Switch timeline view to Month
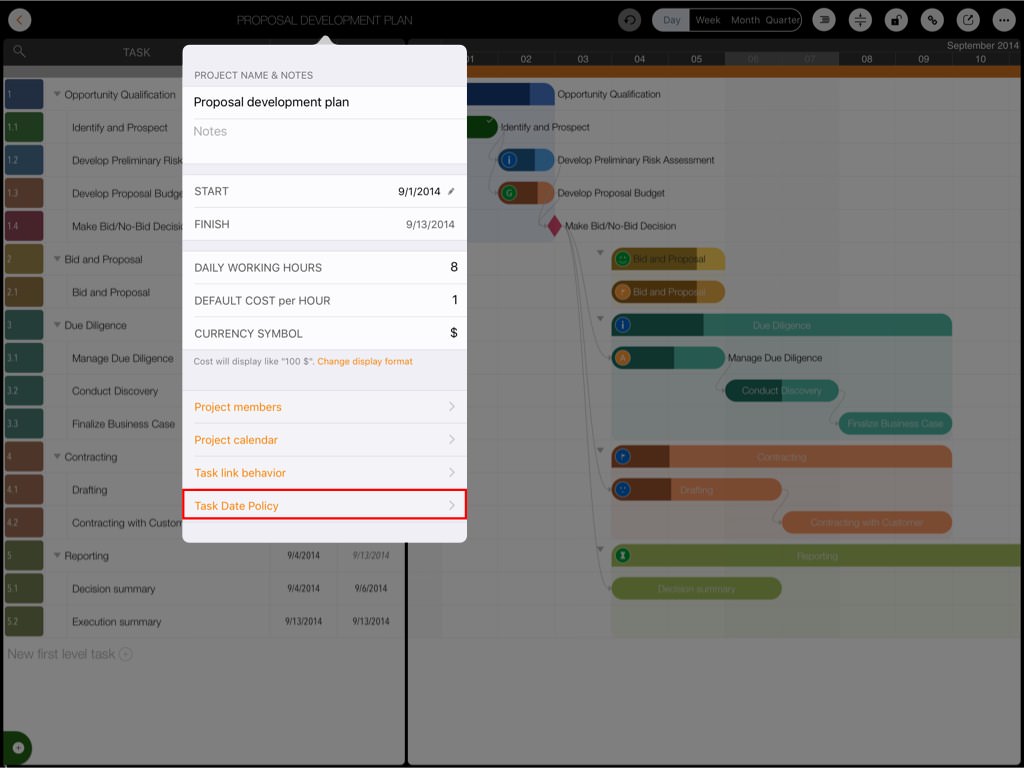Viewport: 1024px width, 768px height. tap(745, 20)
